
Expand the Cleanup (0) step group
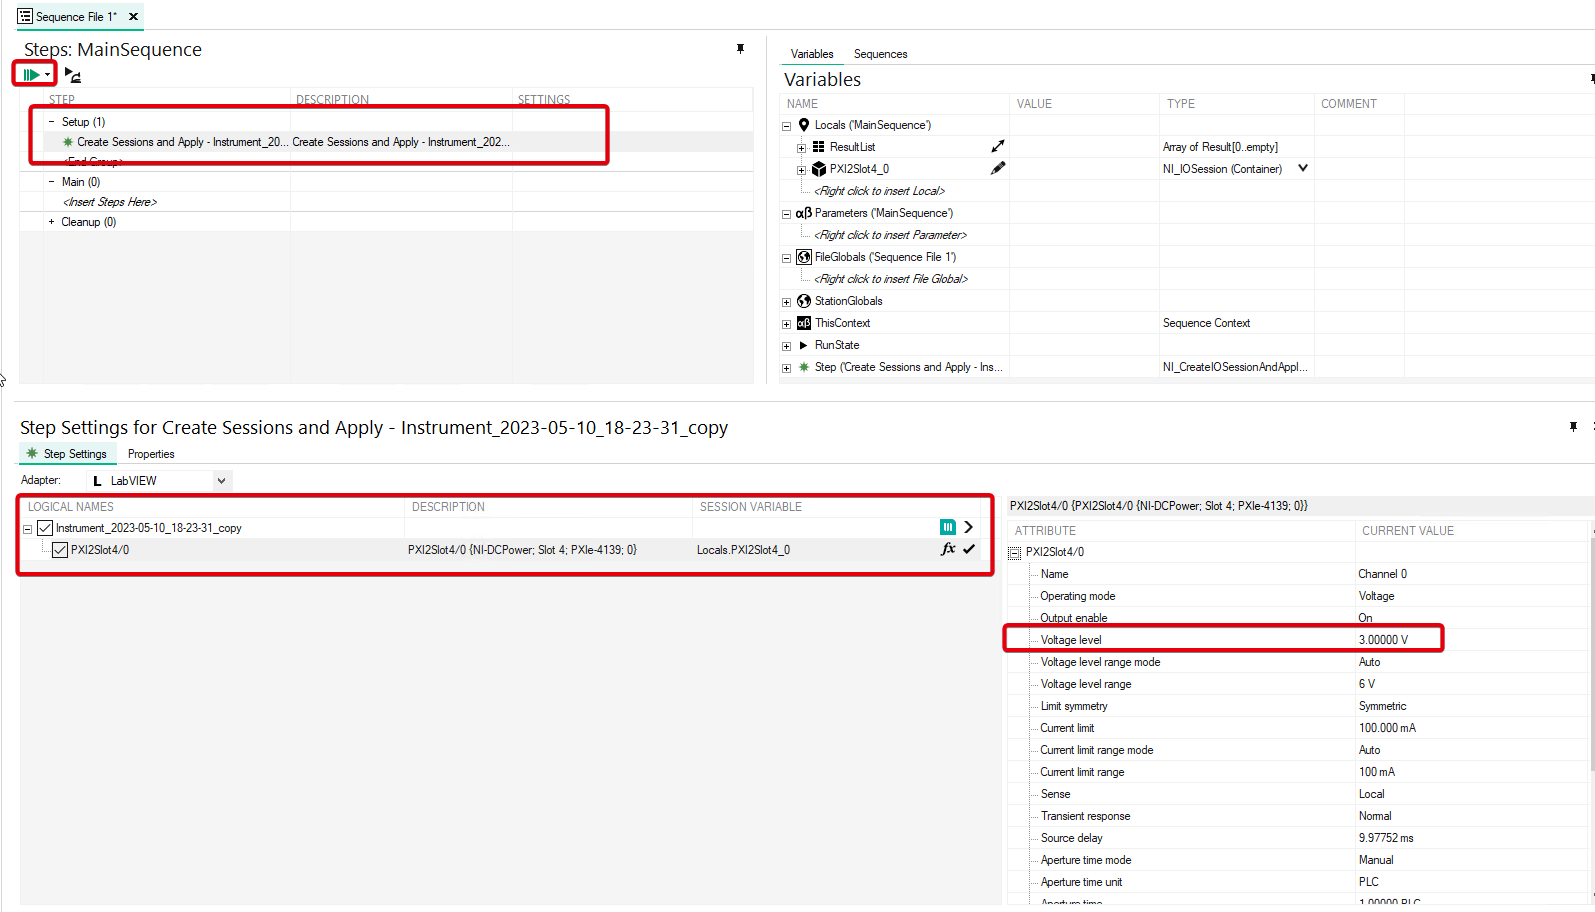click(x=52, y=222)
